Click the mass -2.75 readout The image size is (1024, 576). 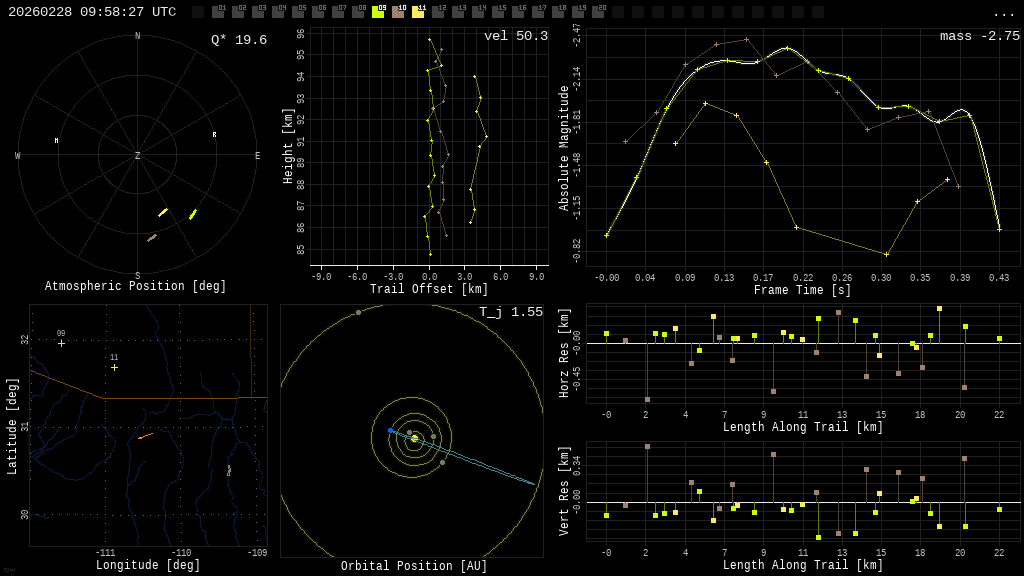click(x=979, y=36)
